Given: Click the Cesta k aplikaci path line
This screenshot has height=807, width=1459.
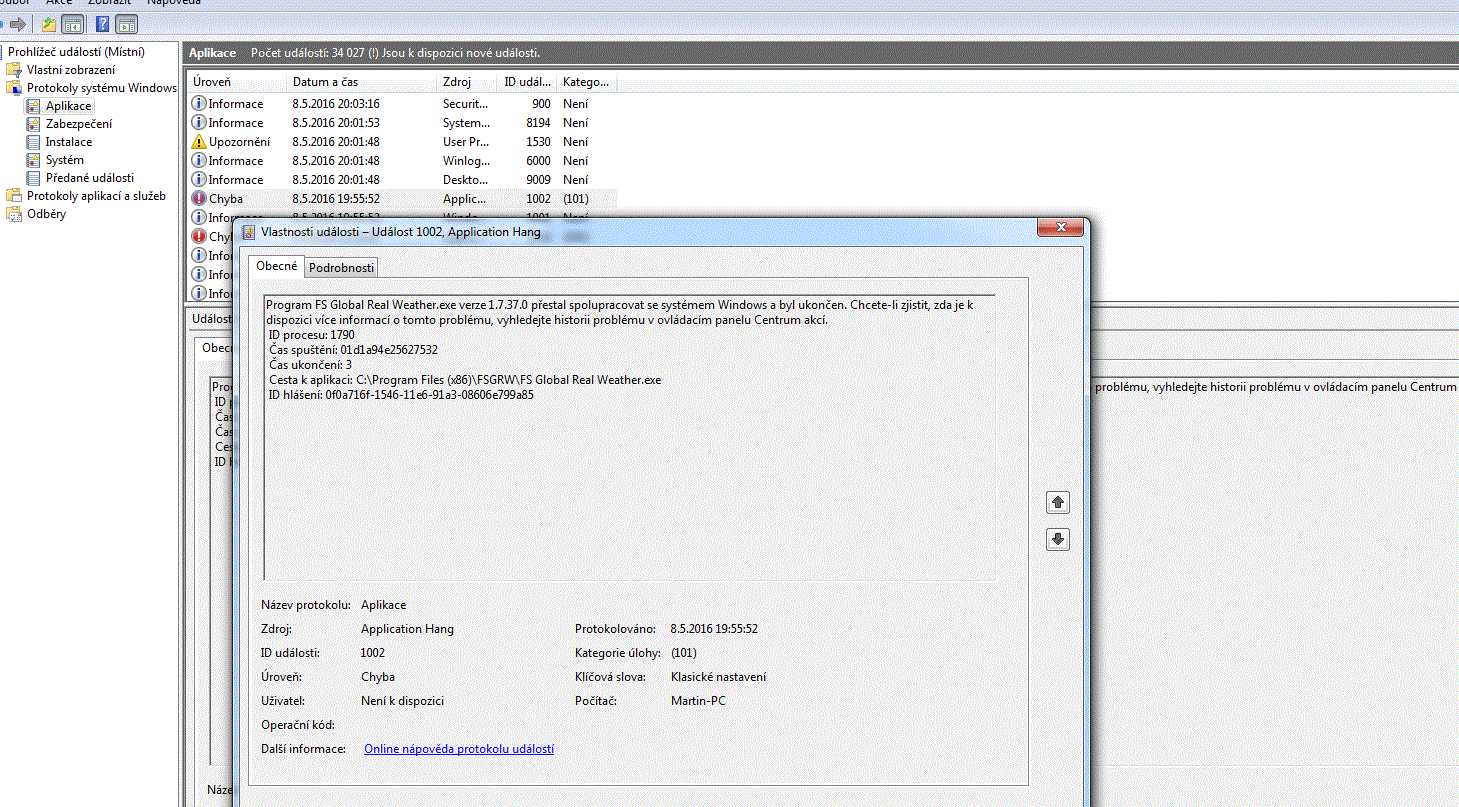Looking at the screenshot, I should (465, 380).
